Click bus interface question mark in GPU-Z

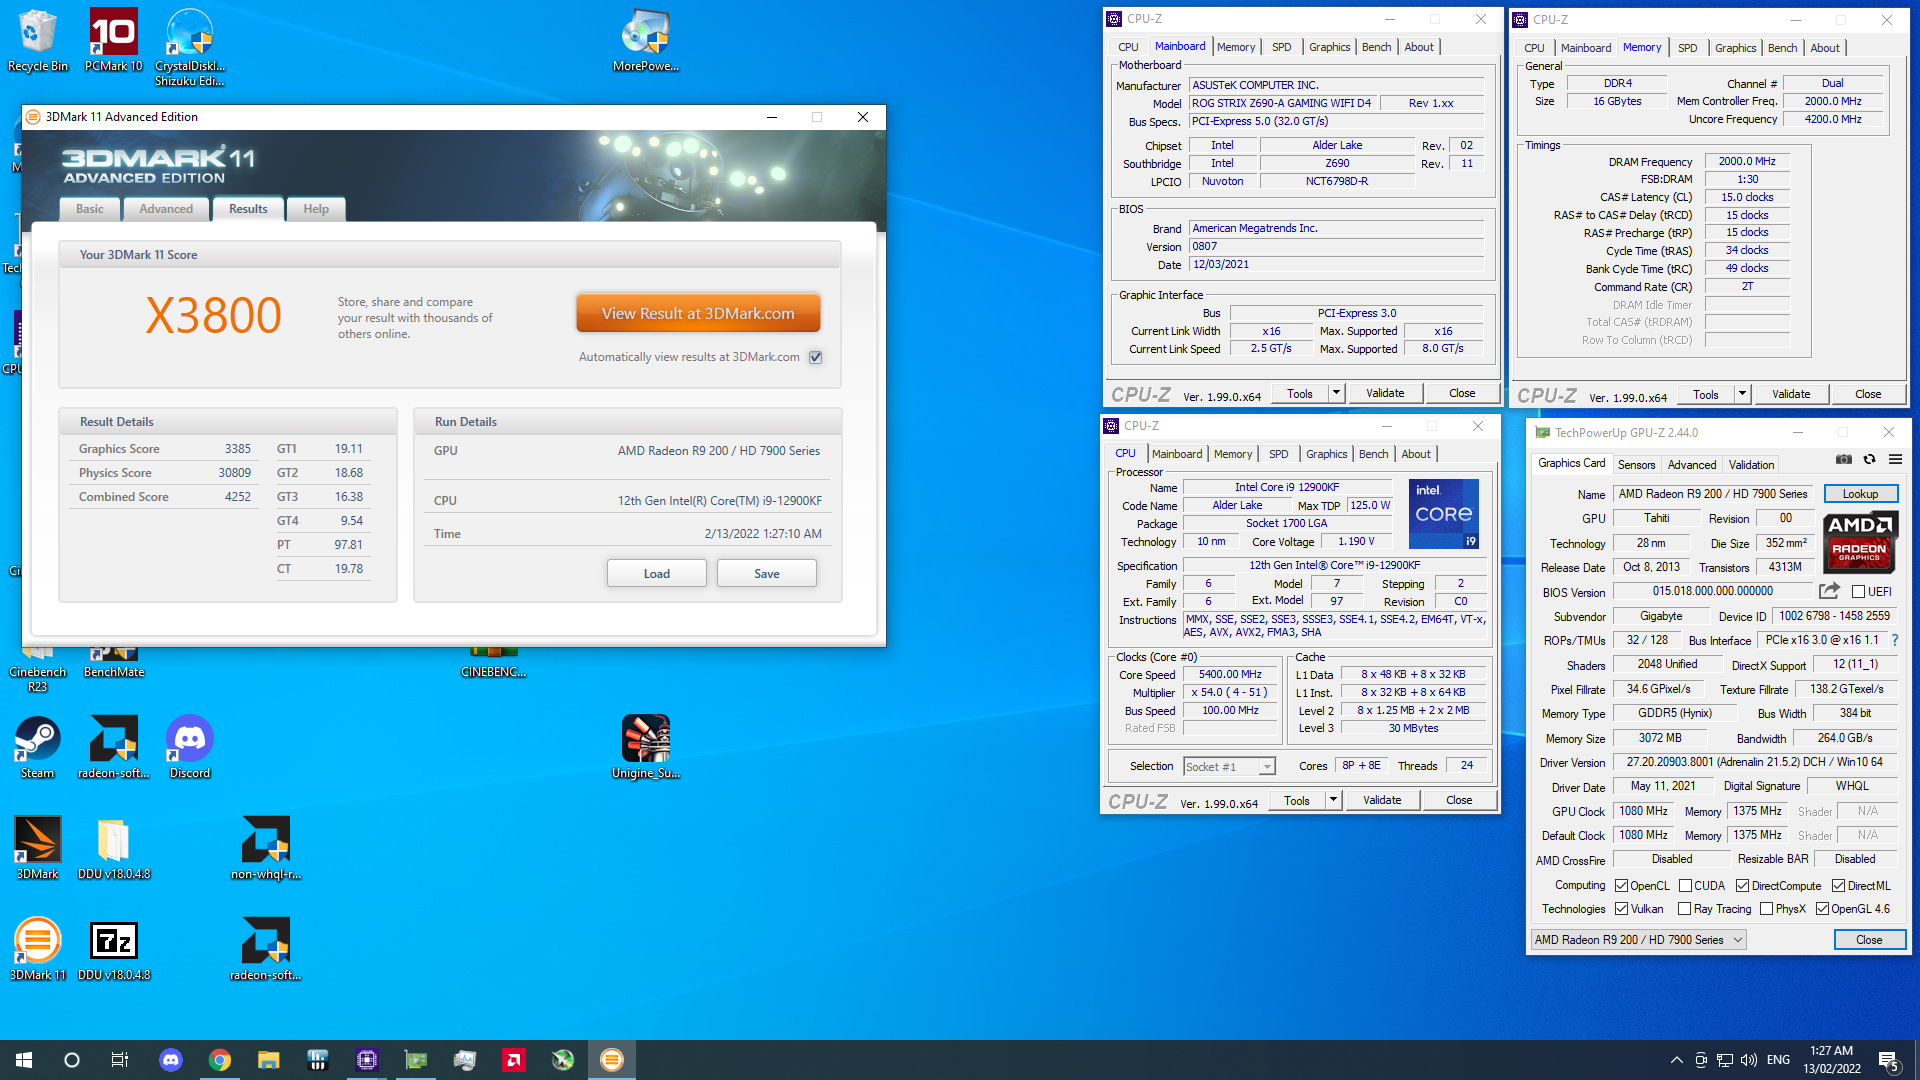[1894, 640]
